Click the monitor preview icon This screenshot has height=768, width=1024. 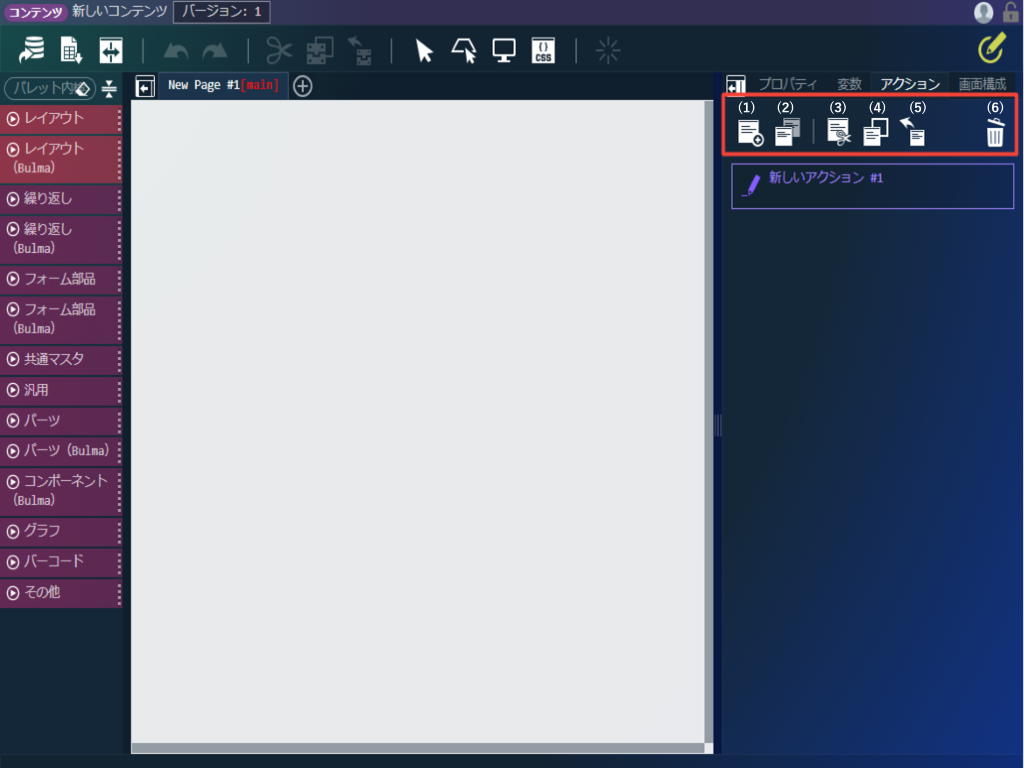504,50
